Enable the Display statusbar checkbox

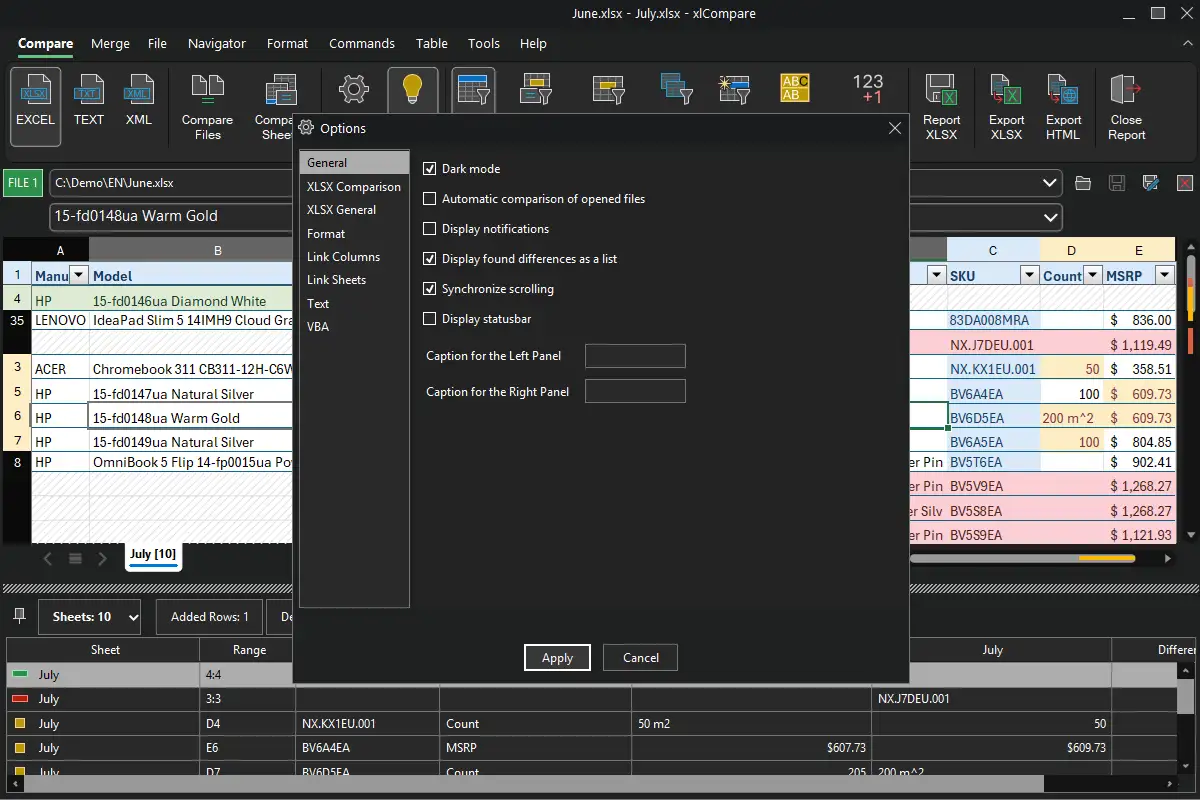point(430,319)
